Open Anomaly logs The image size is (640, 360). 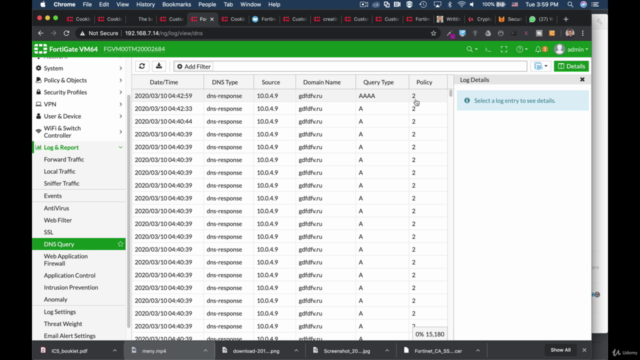(x=55, y=300)
